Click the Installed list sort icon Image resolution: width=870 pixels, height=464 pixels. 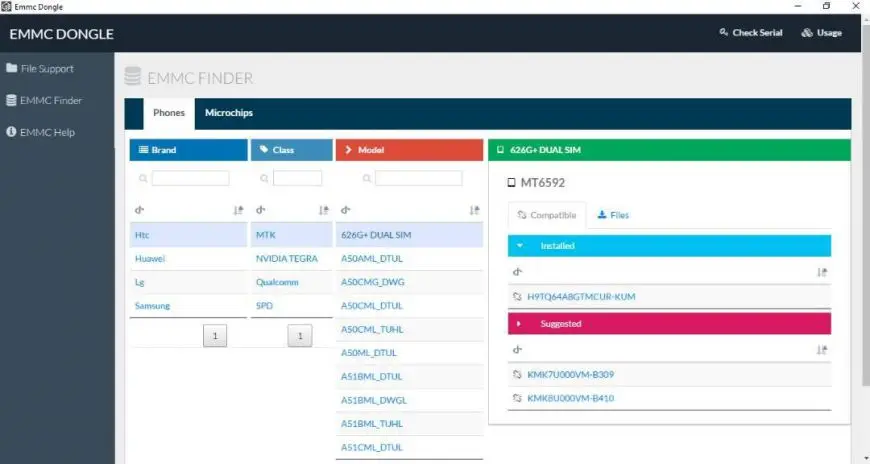[822, 272]
